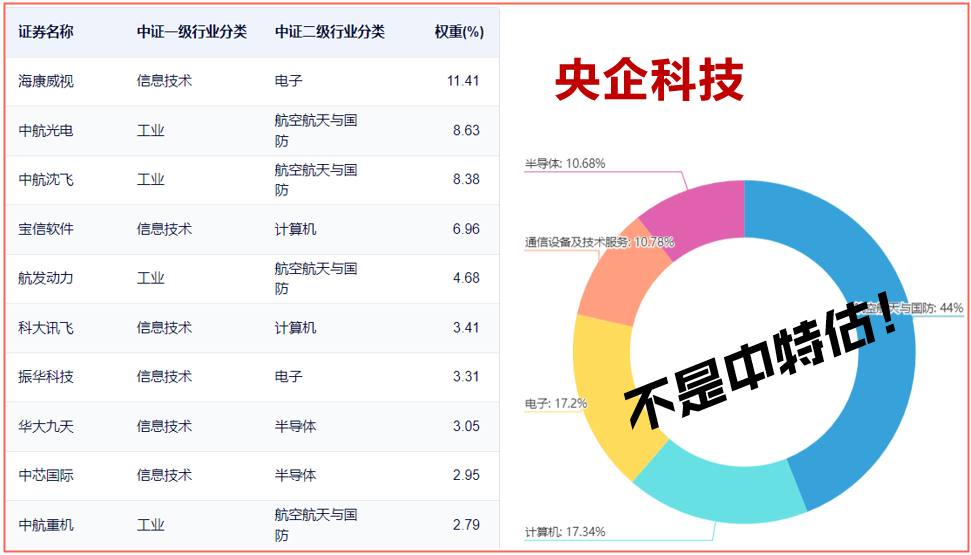Viewport: 971px width, 555px height.
Task: Select the 中芯国际 stock name
Action: (x=46, y=475)
